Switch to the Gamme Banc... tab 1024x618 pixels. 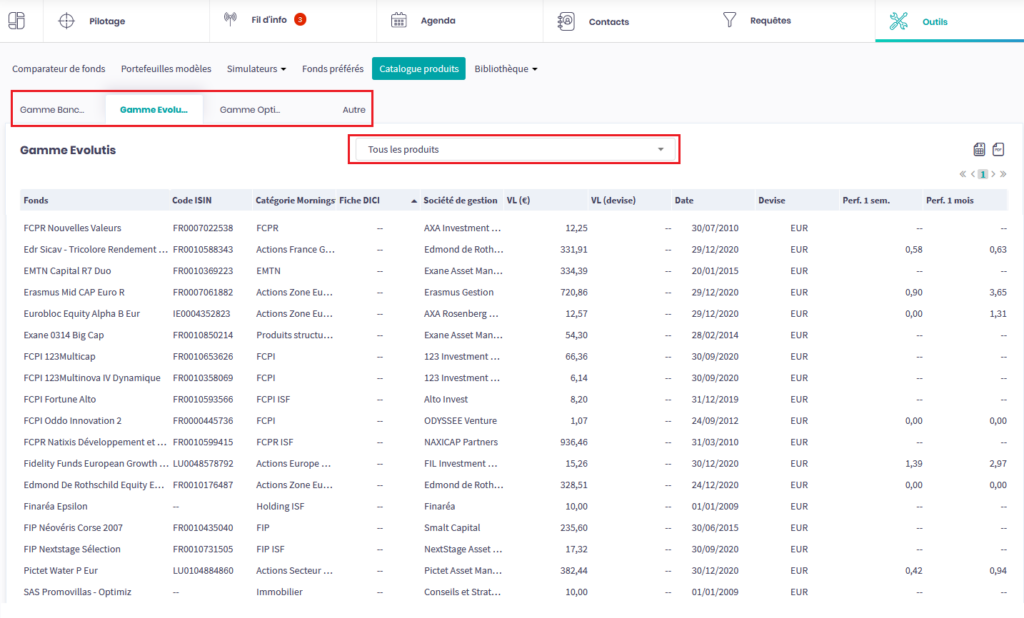(x=52, y=110)
